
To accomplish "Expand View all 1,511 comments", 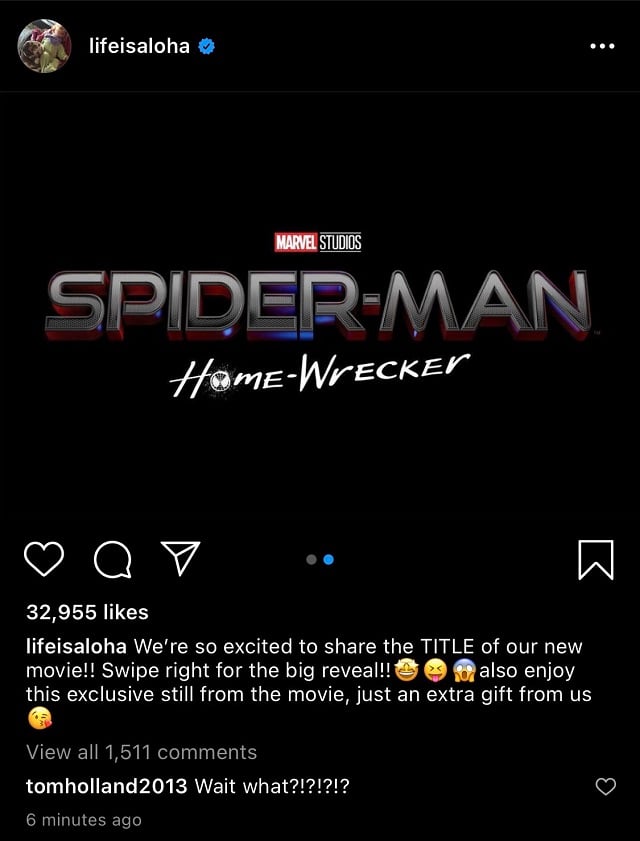I will 142,752.
